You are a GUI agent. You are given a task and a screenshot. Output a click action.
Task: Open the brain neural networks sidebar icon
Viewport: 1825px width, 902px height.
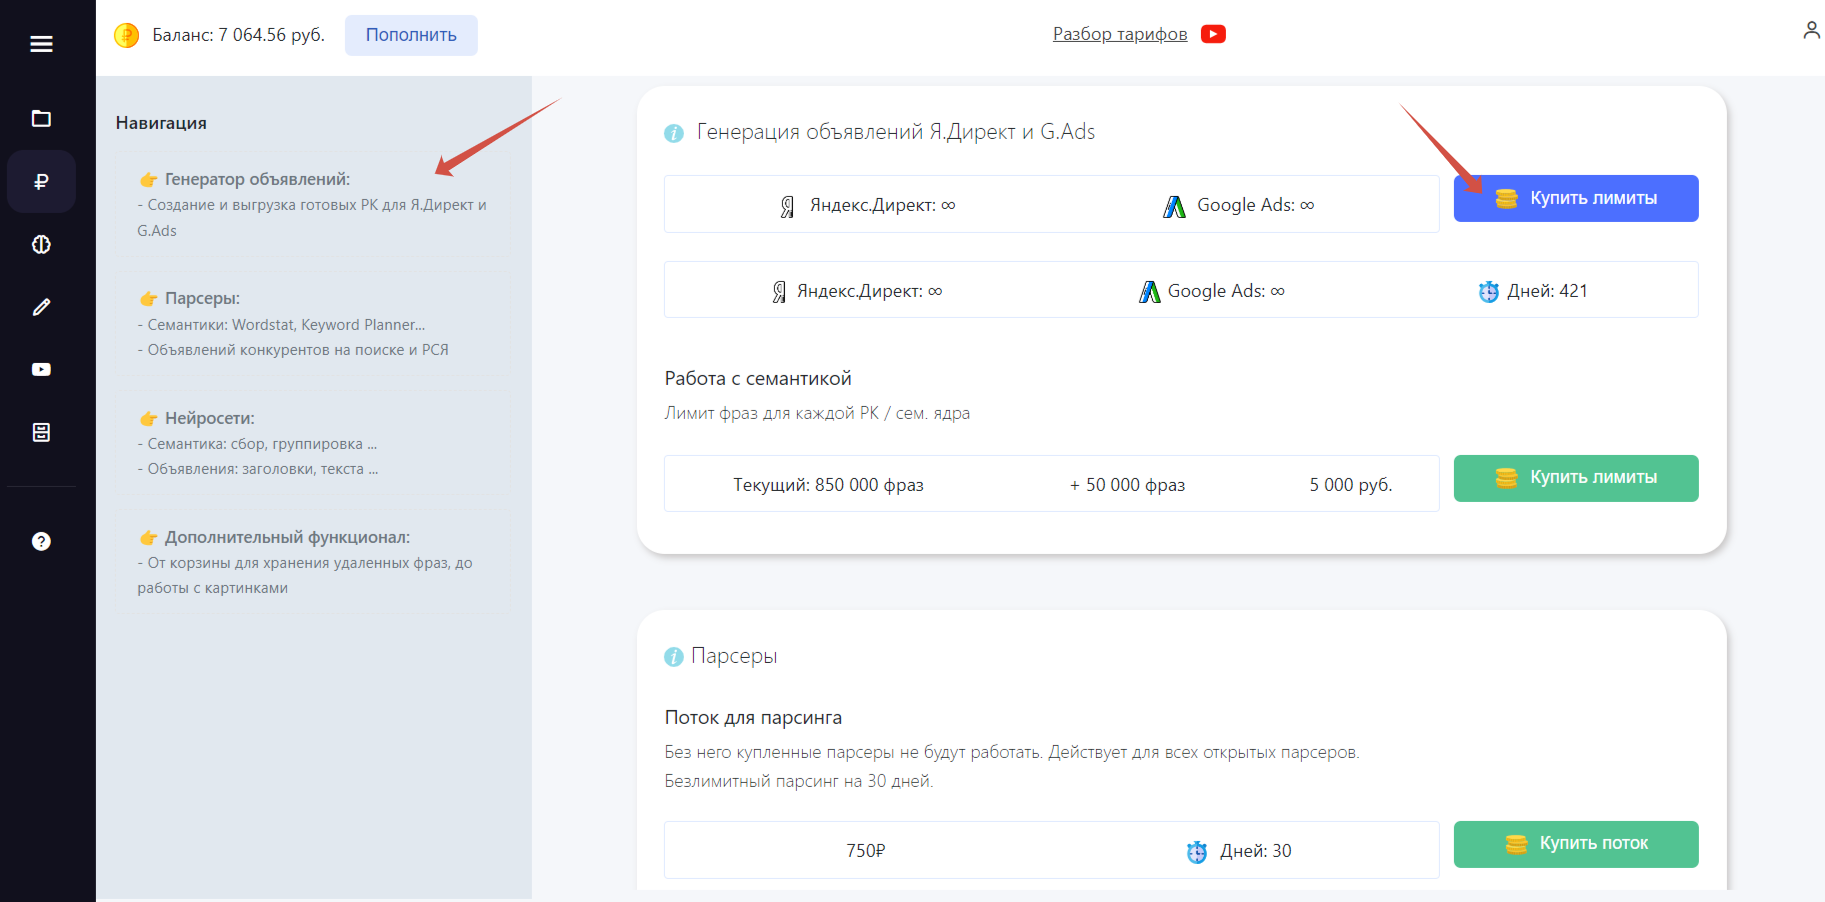[x=41, y=245]
